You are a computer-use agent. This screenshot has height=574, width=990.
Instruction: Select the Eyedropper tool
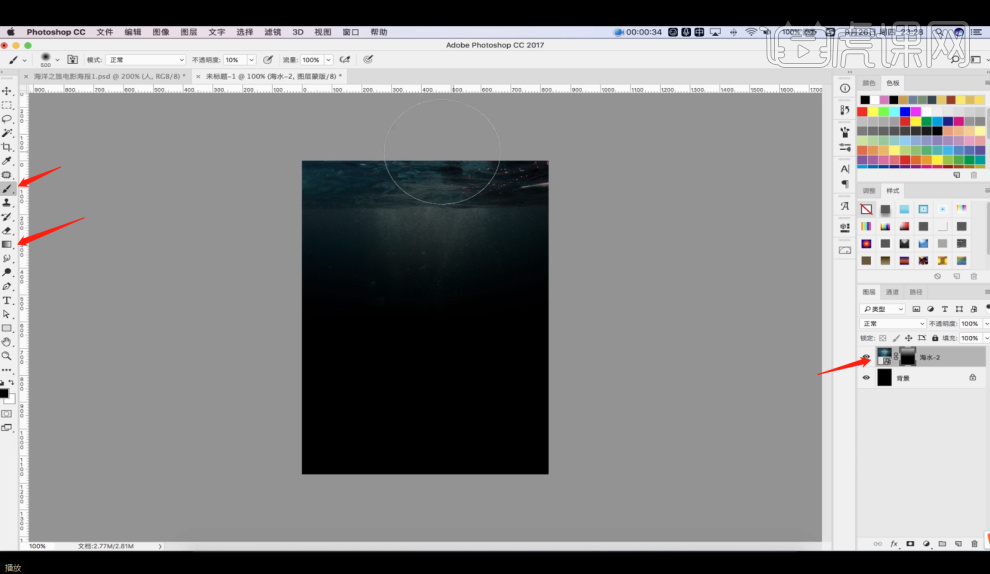coord(7,160)
